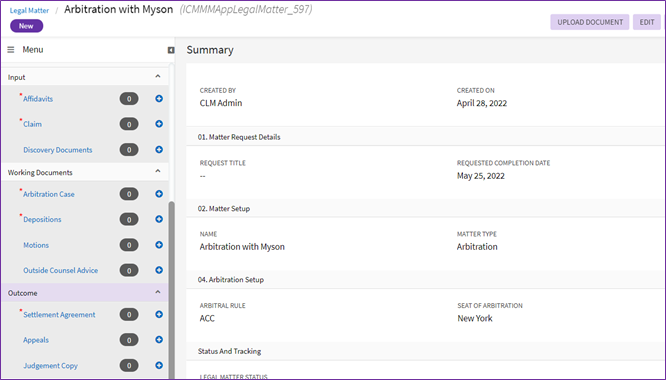The width and height of the screenshot is (666, 380).
Task: Select the Arbitration matter type value
Action: click(x=477, y=247)
